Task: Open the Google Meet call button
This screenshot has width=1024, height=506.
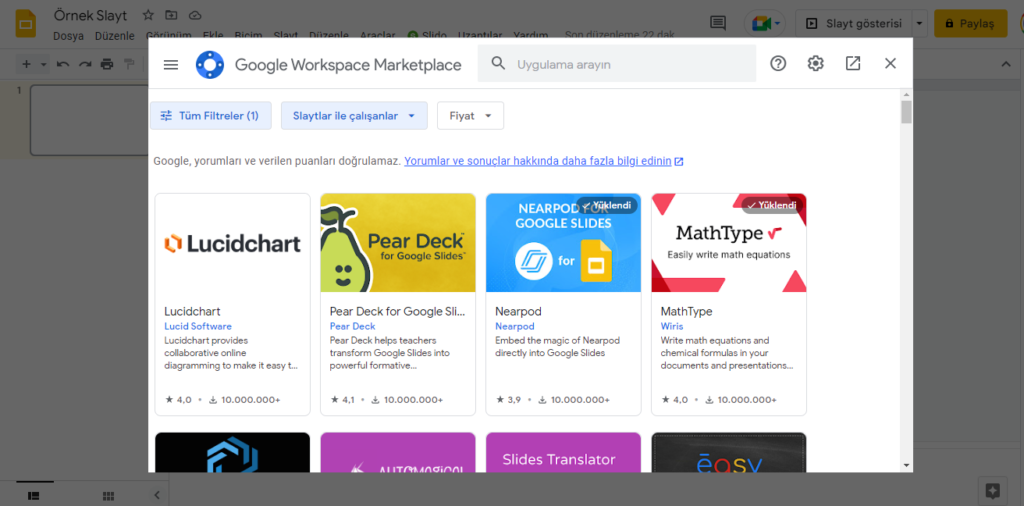Action: (765, 24)
